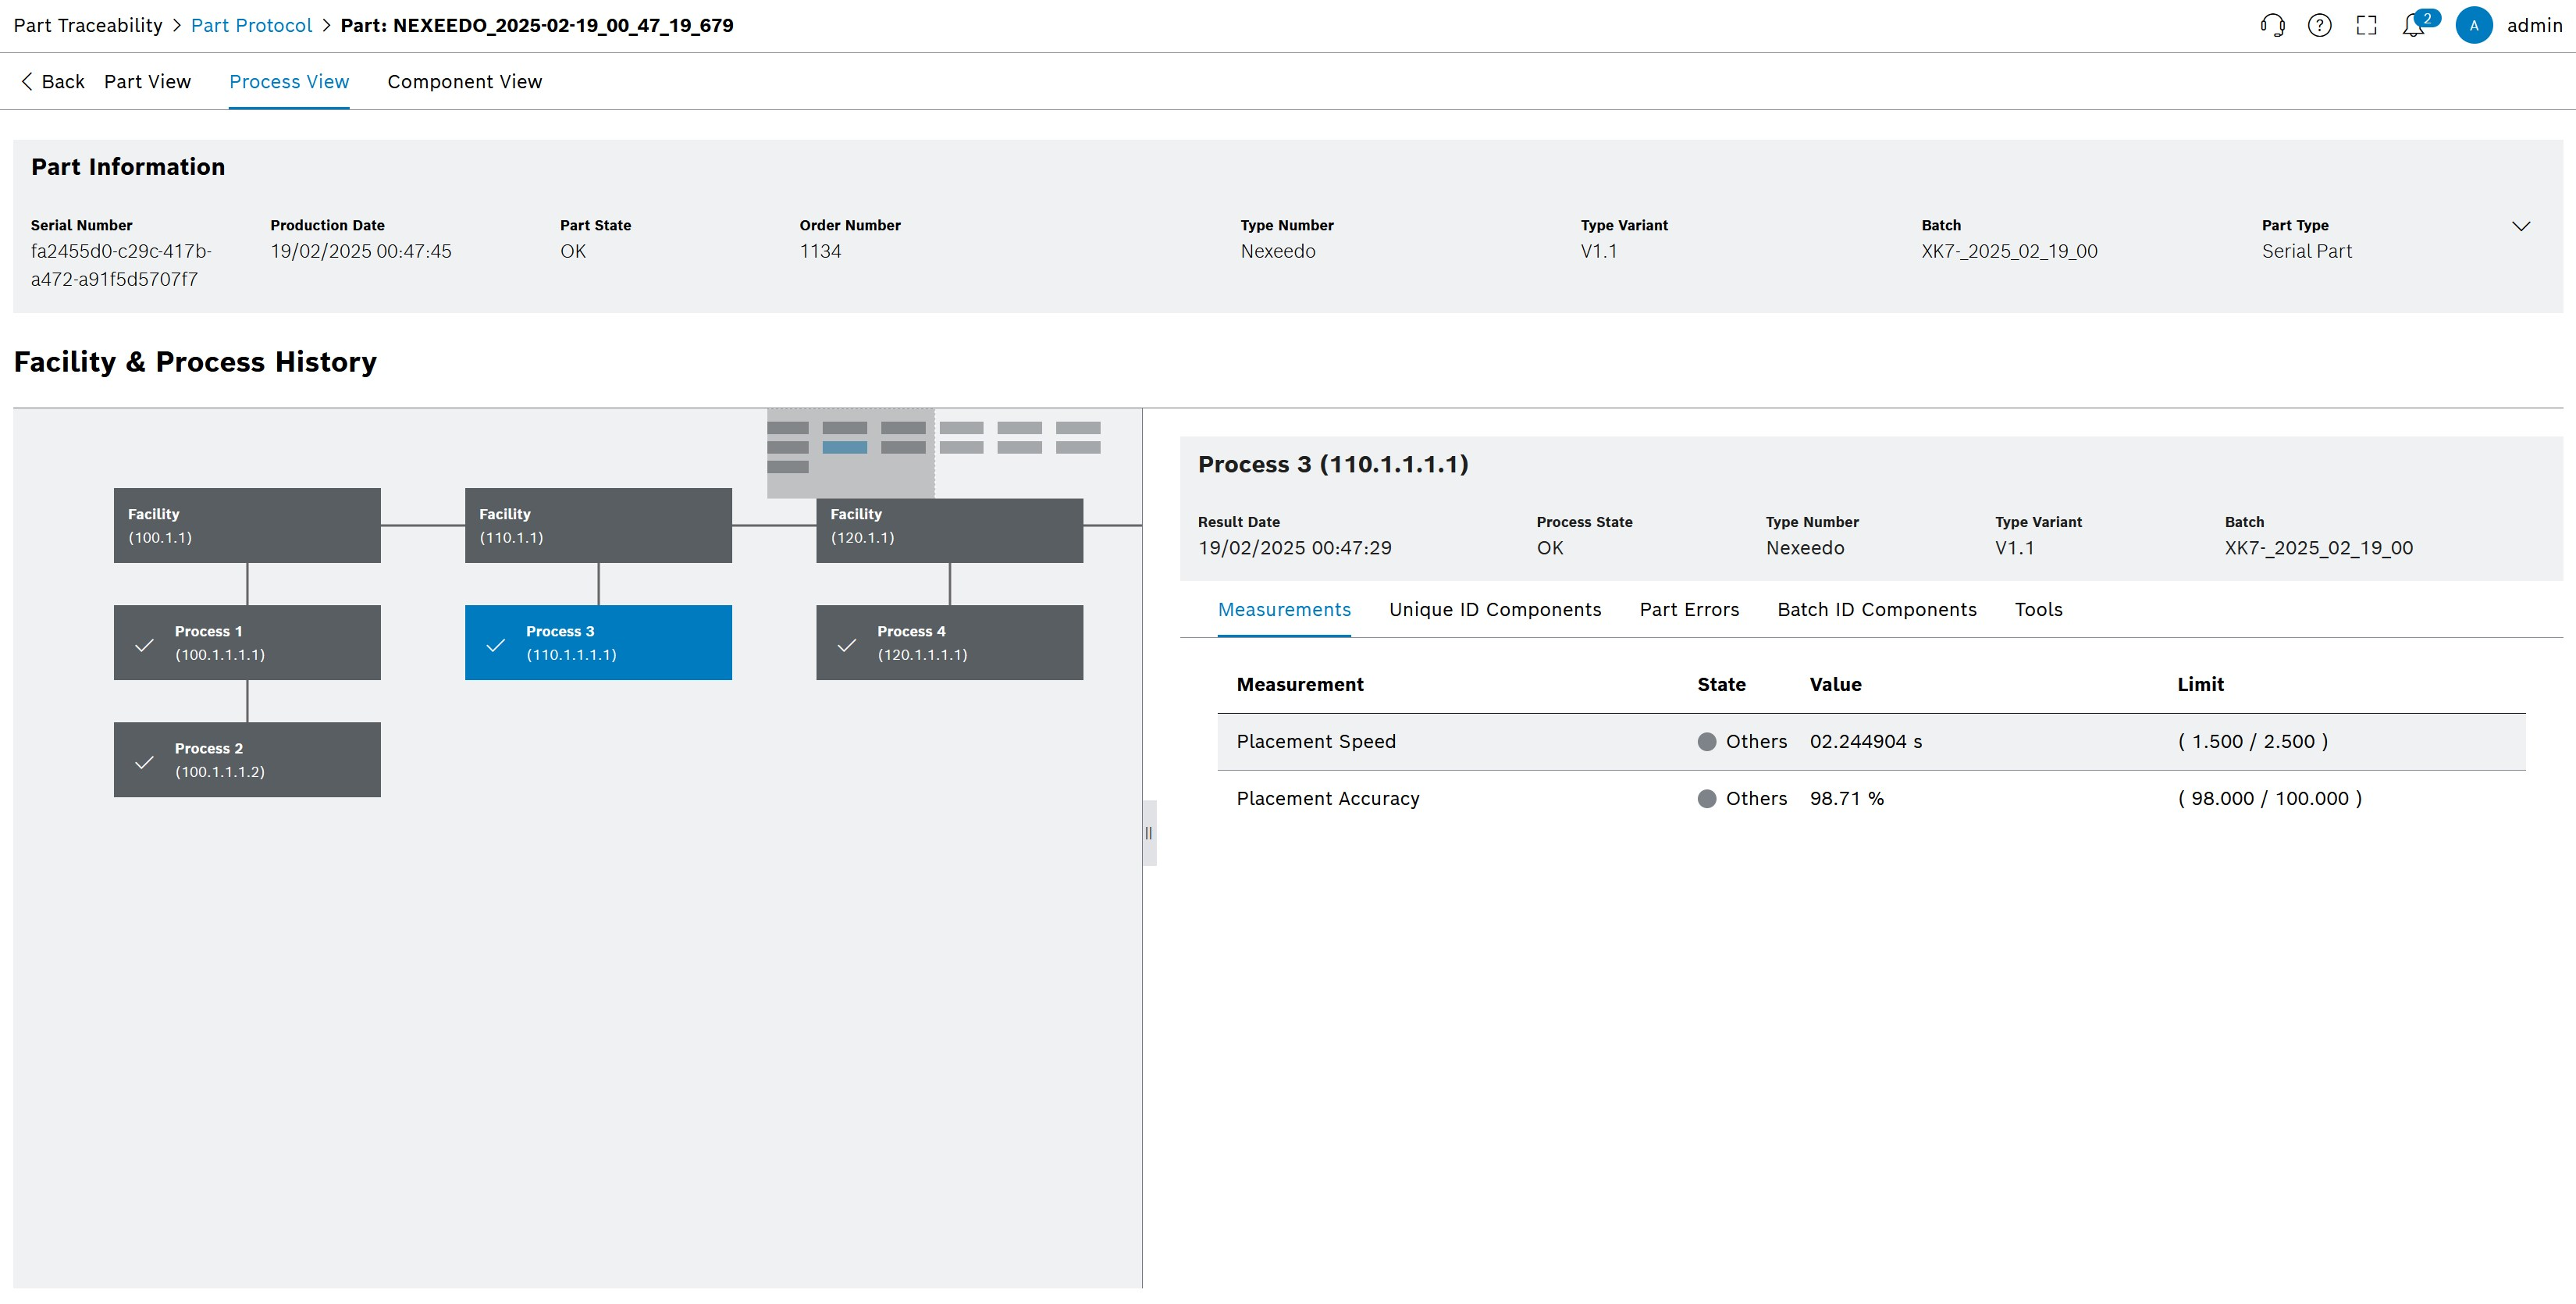
Task: Click the Value column header
Action: pyautogui.click(x=1835, y=685)
